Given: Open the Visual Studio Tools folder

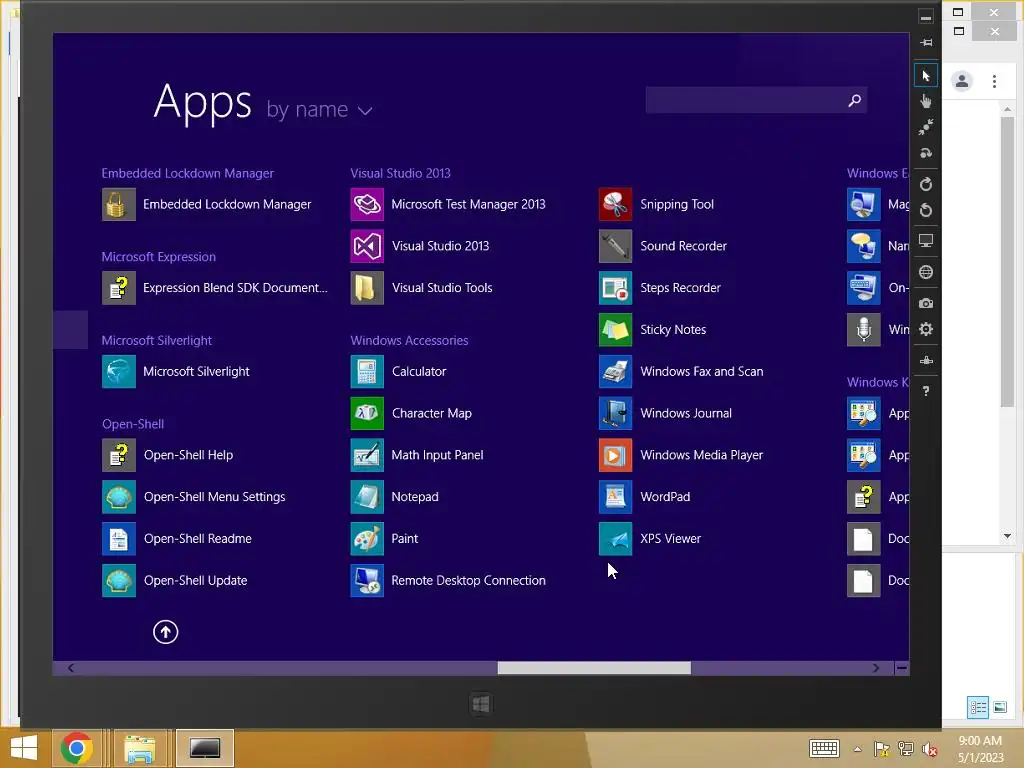Looking at the screenshot, I should click(x=421, y=288).
